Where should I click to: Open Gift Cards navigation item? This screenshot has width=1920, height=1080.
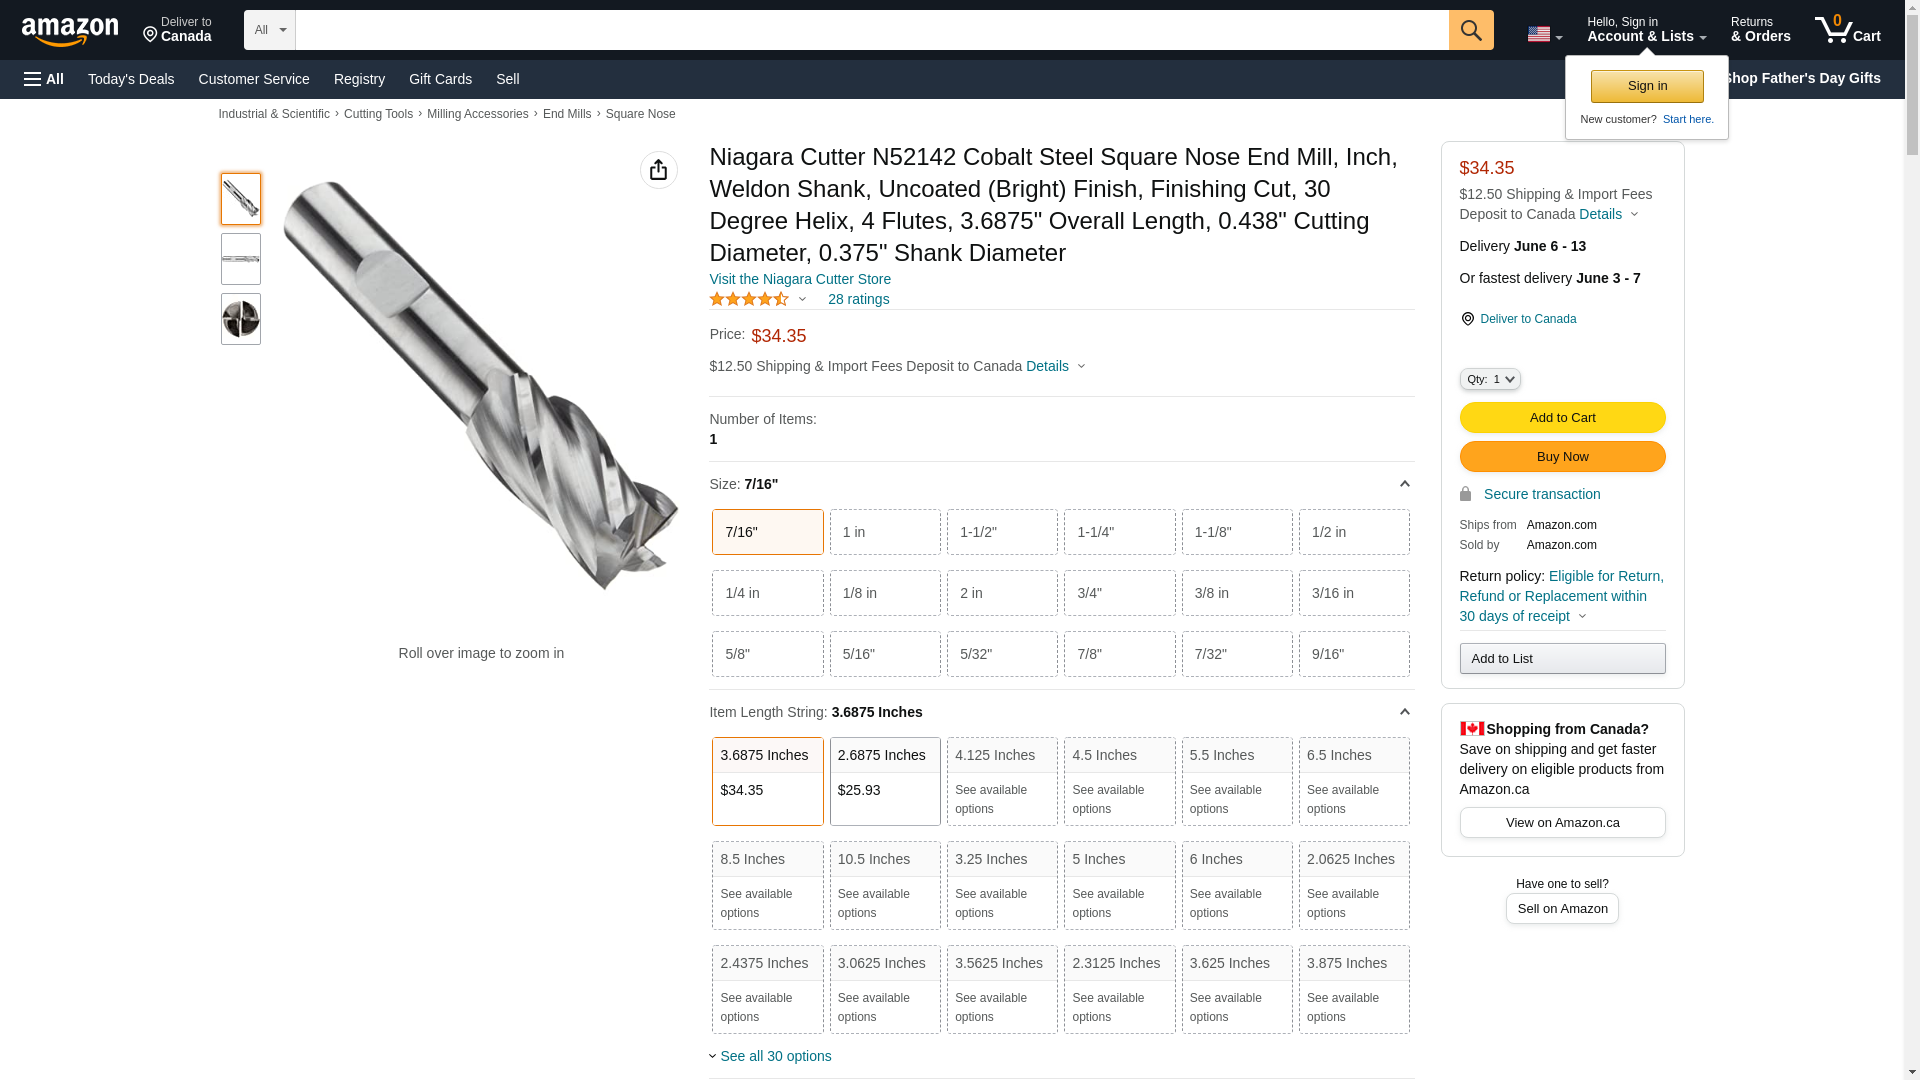440,79
